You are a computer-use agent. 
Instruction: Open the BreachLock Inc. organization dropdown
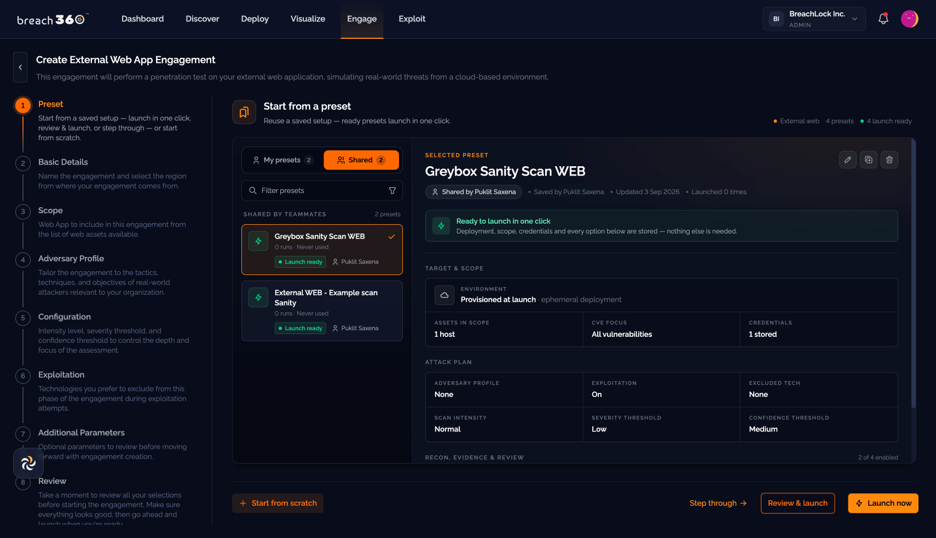pos(814,19)
